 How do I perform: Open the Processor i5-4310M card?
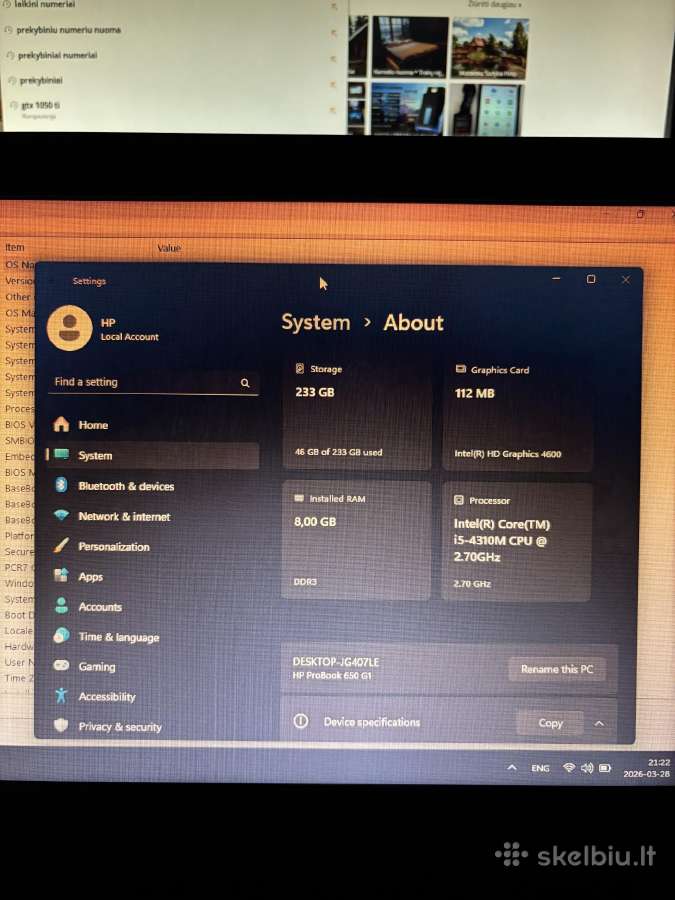coord(516,542)
